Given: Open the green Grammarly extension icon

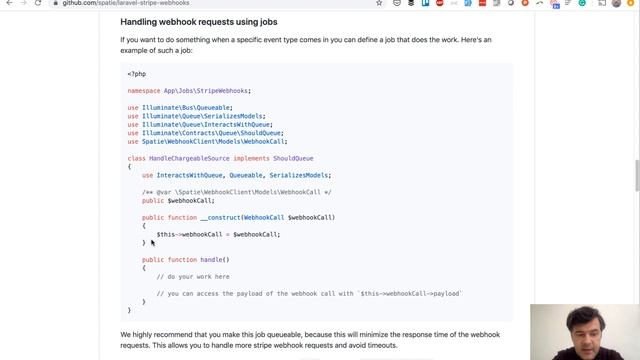Looking at the screenshot, I should tap(582, 3).
